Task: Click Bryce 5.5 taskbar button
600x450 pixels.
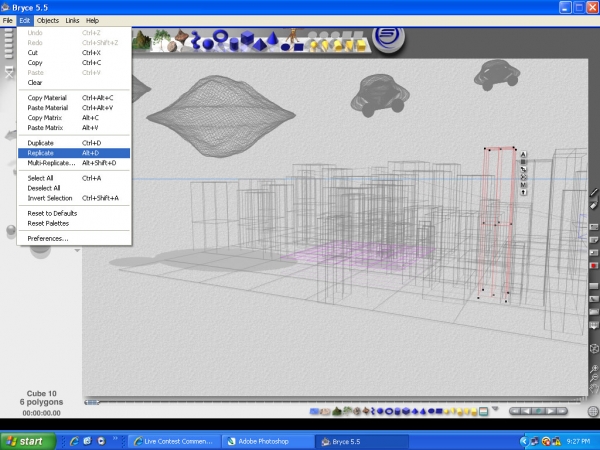Action: click(x=362, y=442)
